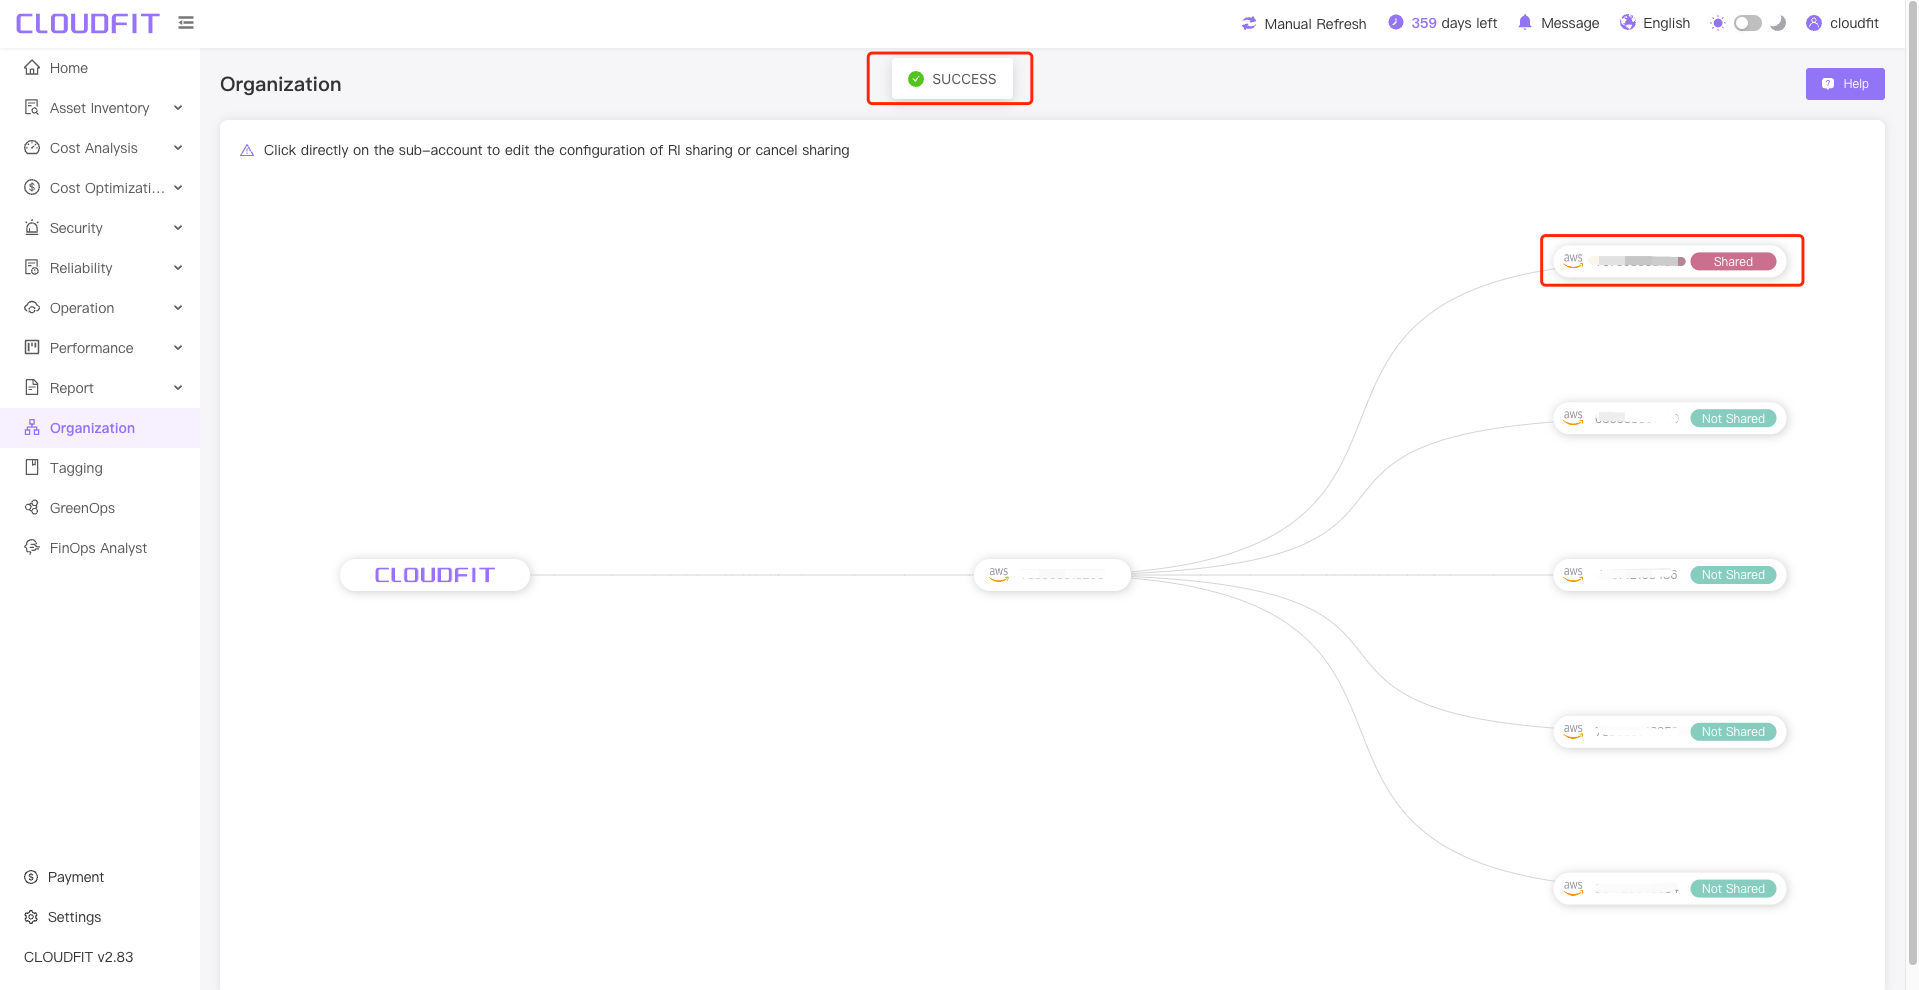
Task: Expand the Operation submenu chevron
Action: pyautogui.click(x=178, y=307)
